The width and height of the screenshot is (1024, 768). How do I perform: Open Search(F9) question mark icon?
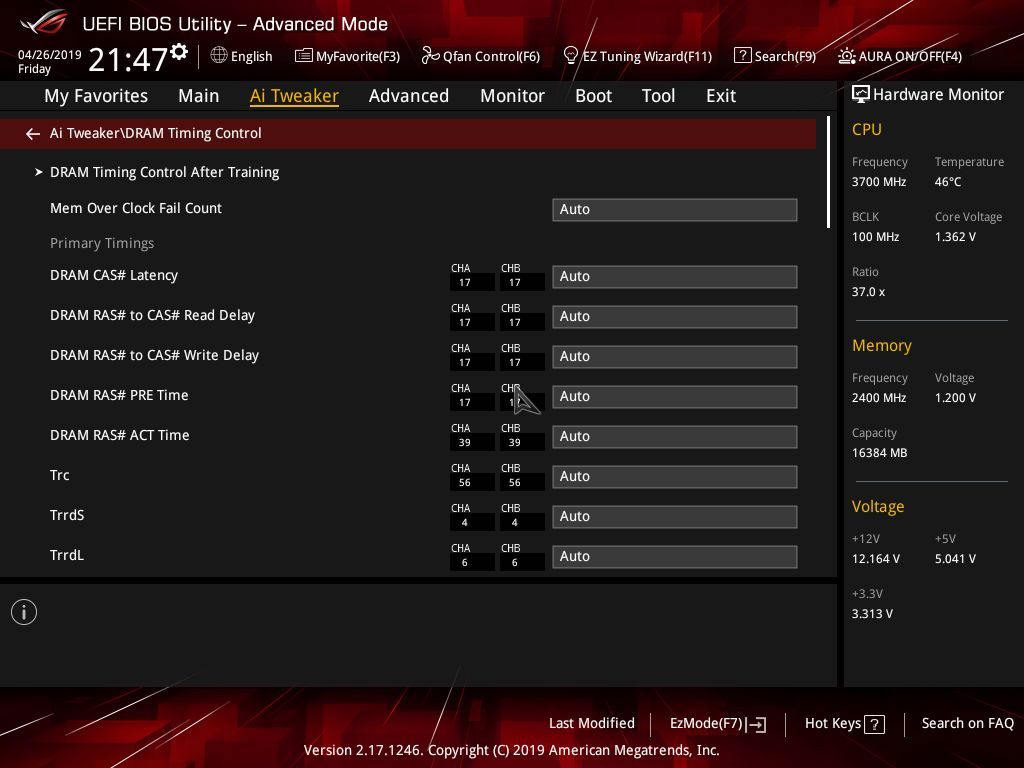click(743, 56)
